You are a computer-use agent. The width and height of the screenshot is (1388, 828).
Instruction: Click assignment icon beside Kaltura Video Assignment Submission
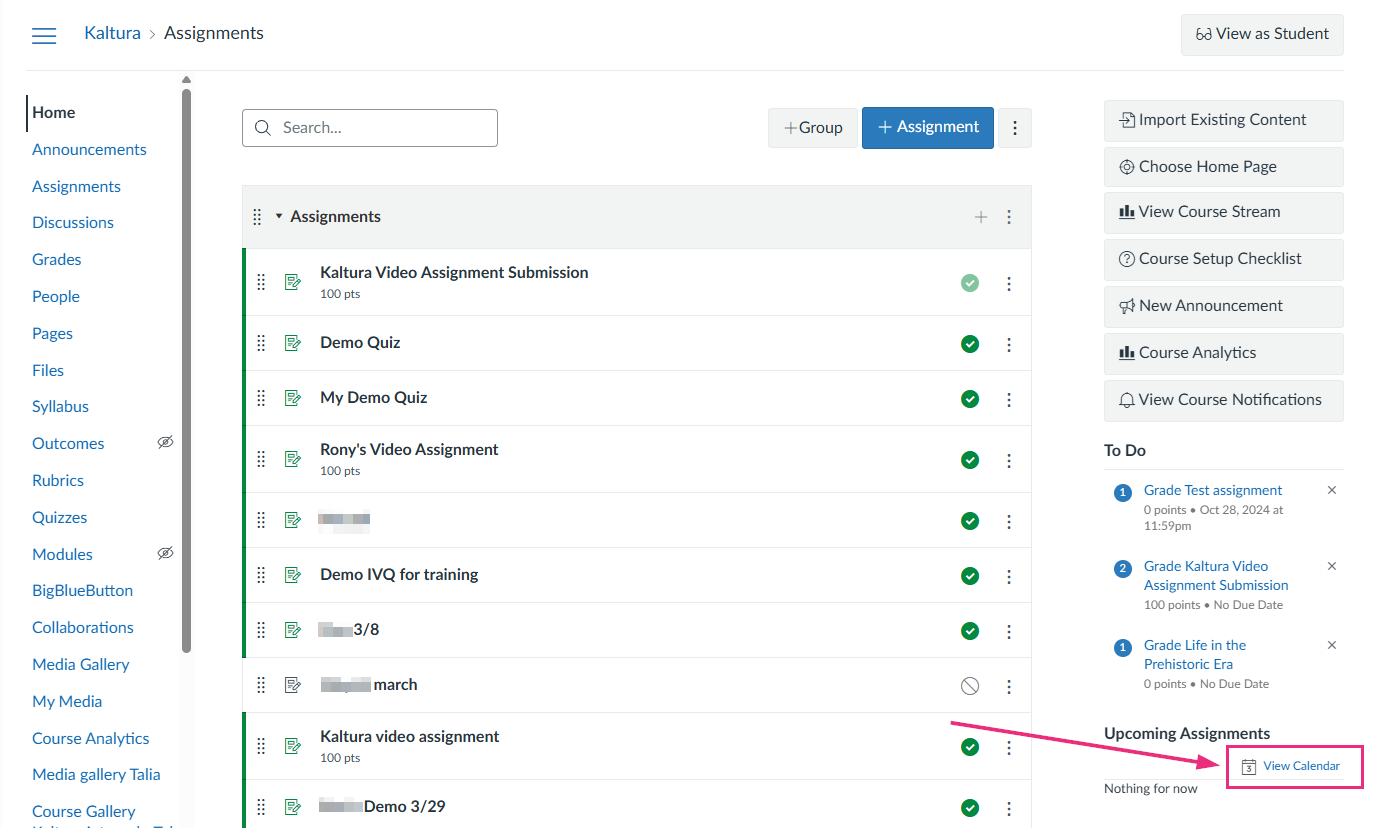(x=292, y=282)
